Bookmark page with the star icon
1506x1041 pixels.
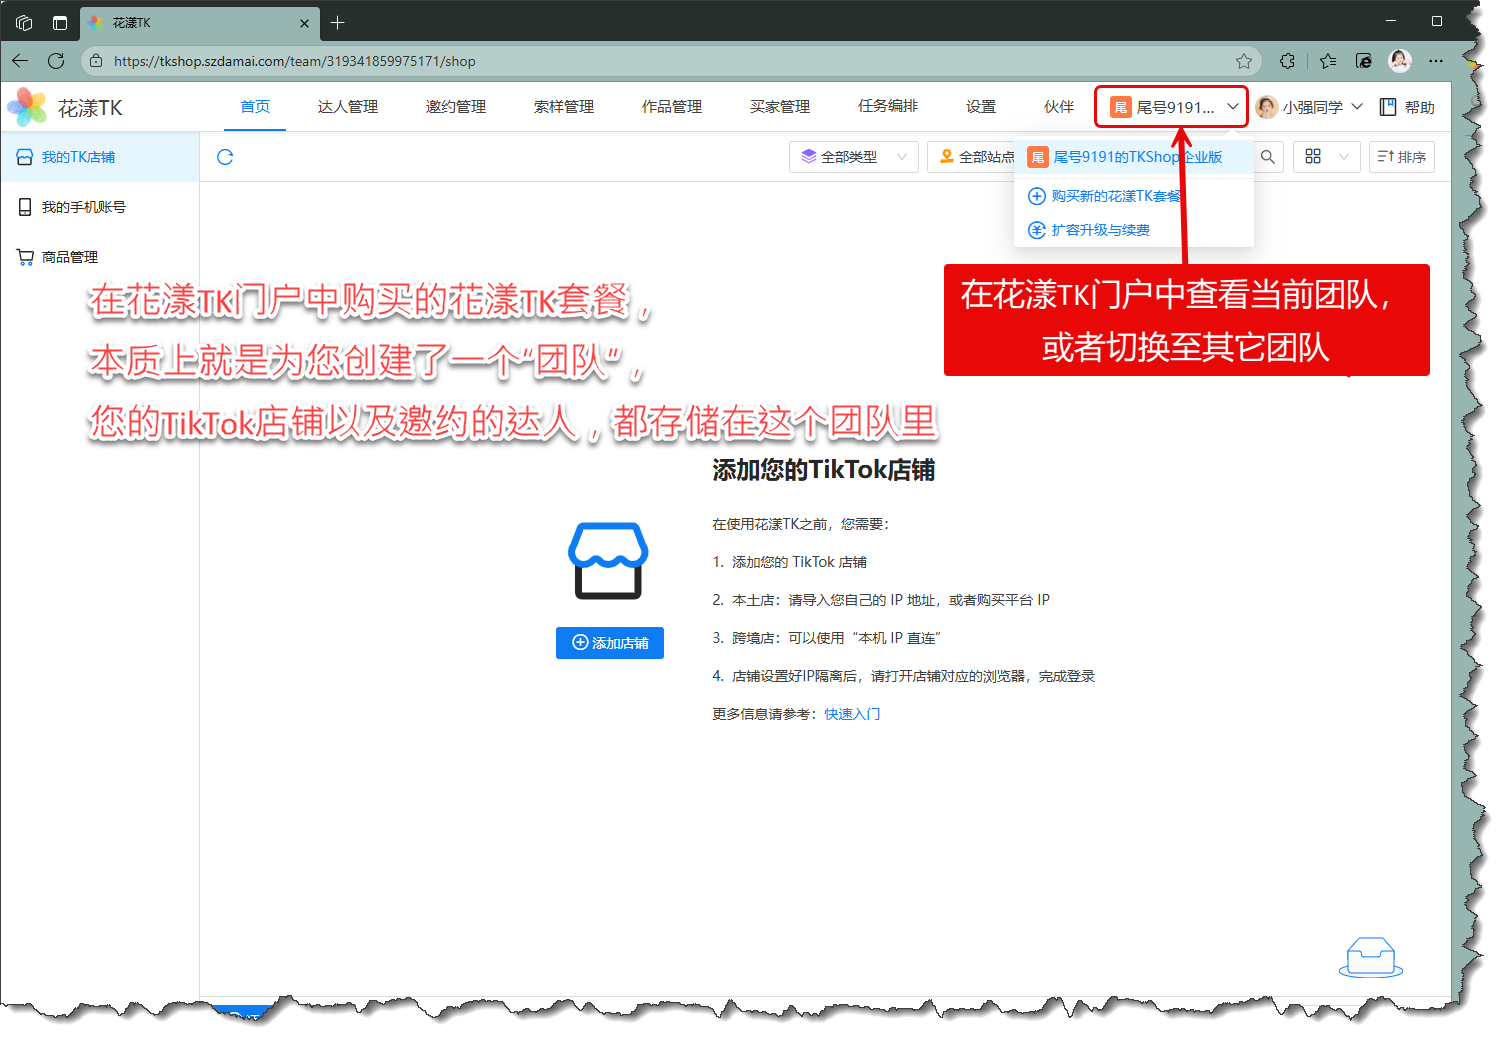(x=1243, y=61)
